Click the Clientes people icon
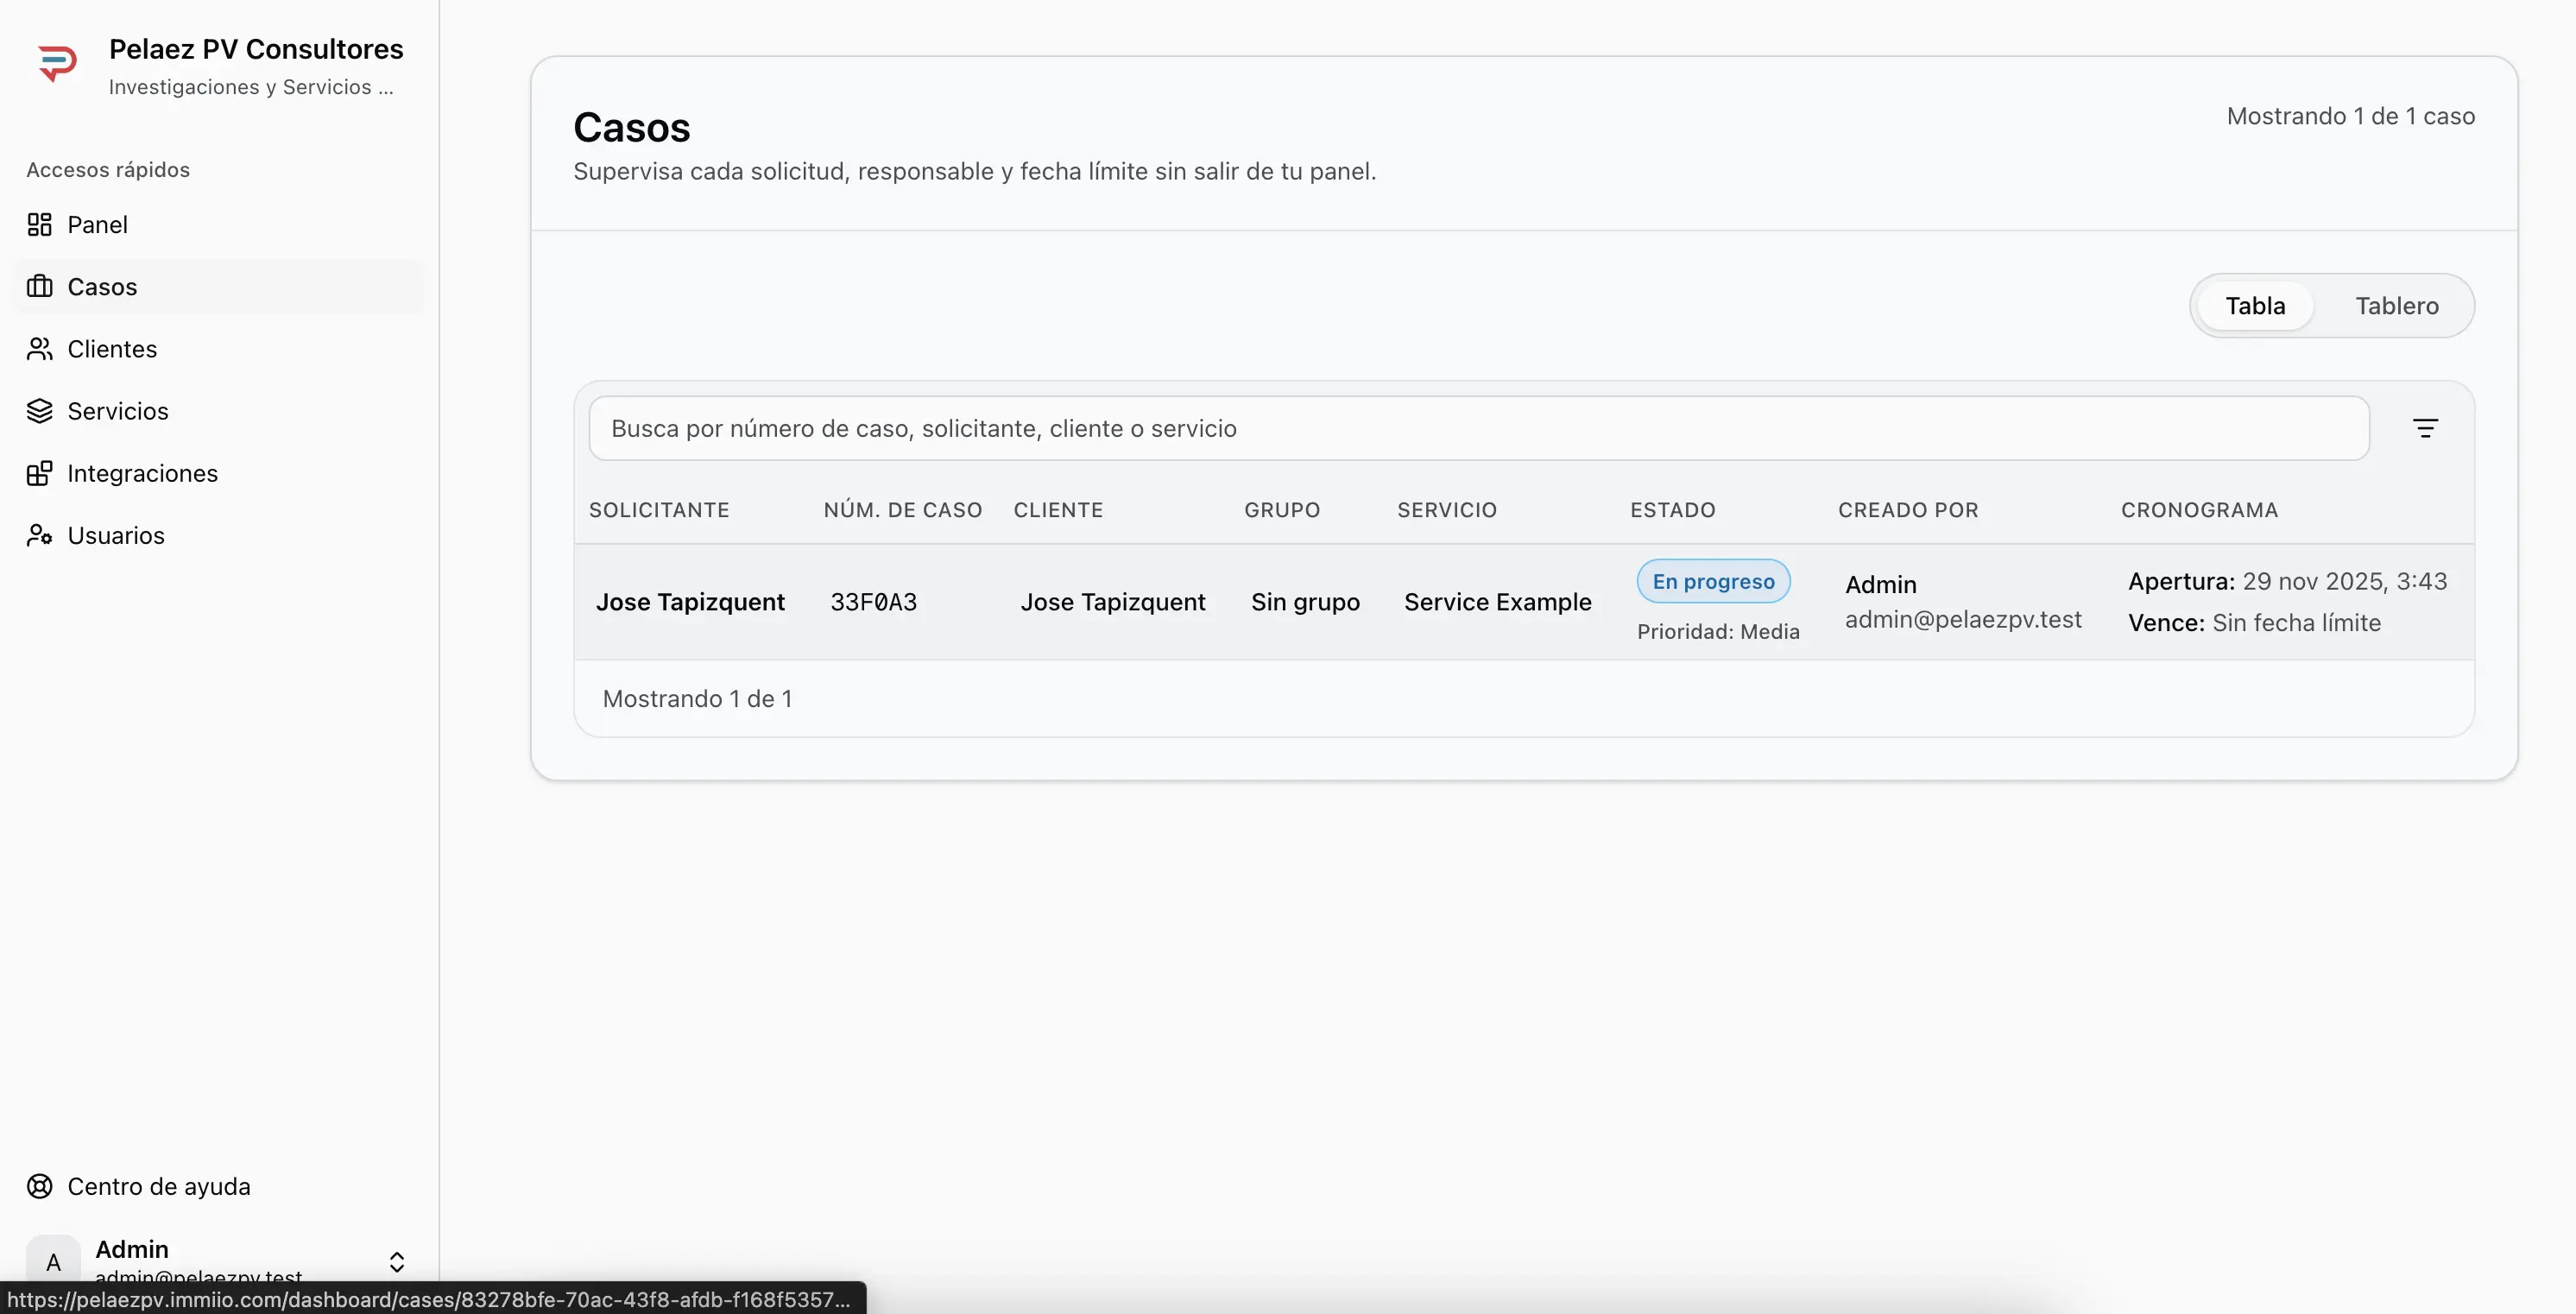This screenshot has height=1314, width=2576. (39, 349)
